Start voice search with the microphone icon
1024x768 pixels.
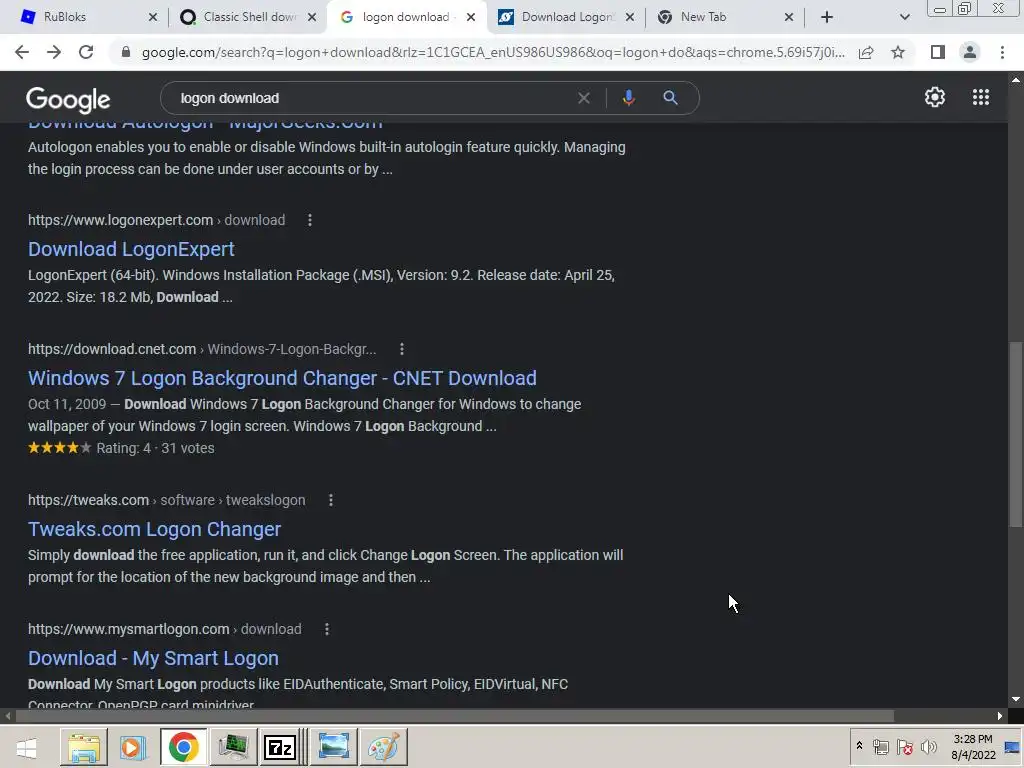pyautogui.click(x=628, y=98)
